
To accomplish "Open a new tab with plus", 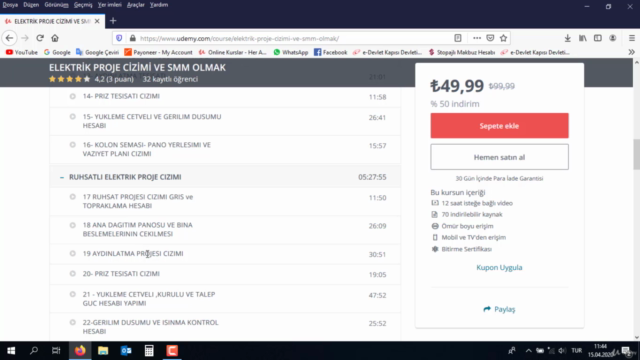I will (113, 21).
